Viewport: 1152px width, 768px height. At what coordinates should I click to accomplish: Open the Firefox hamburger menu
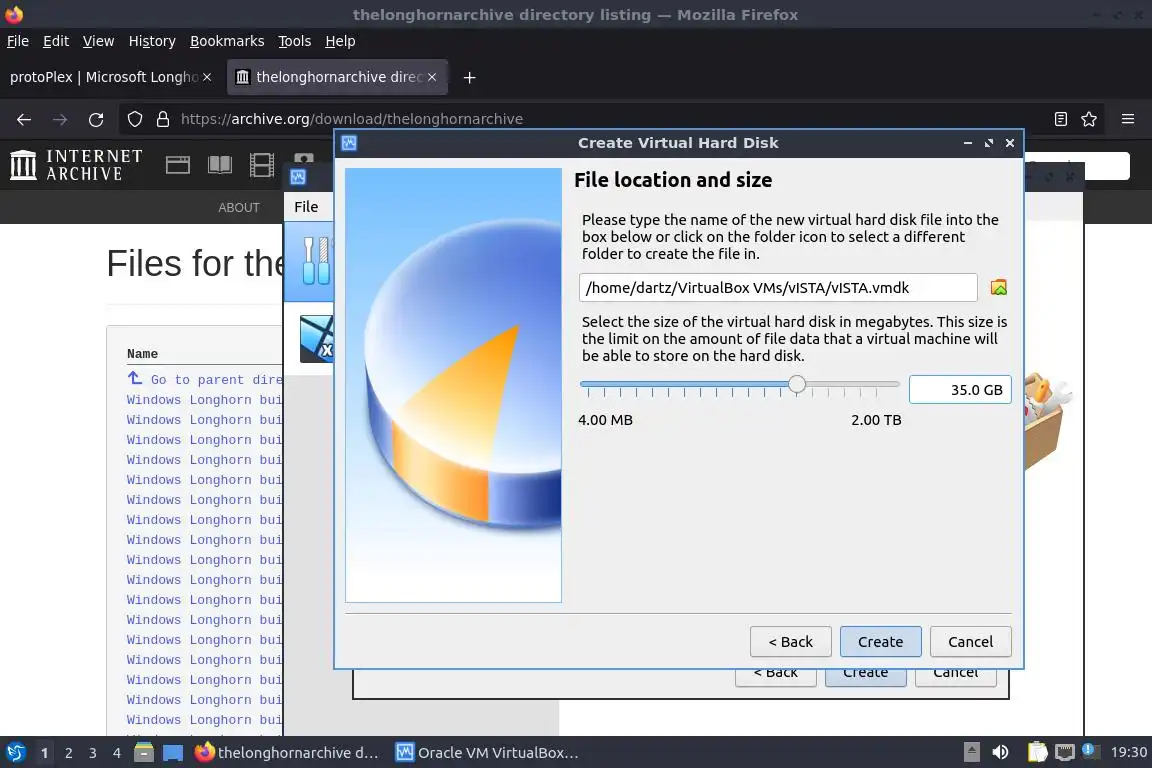tap(1128, 119)
